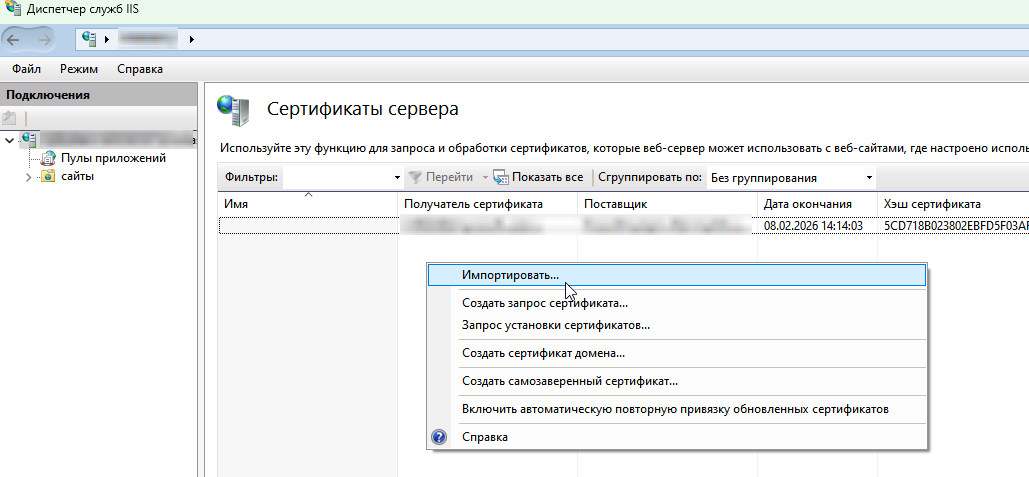This screenshot has height=477, width=1029.
Task: Open the Режим menu
Action: (x=78, y=69)
